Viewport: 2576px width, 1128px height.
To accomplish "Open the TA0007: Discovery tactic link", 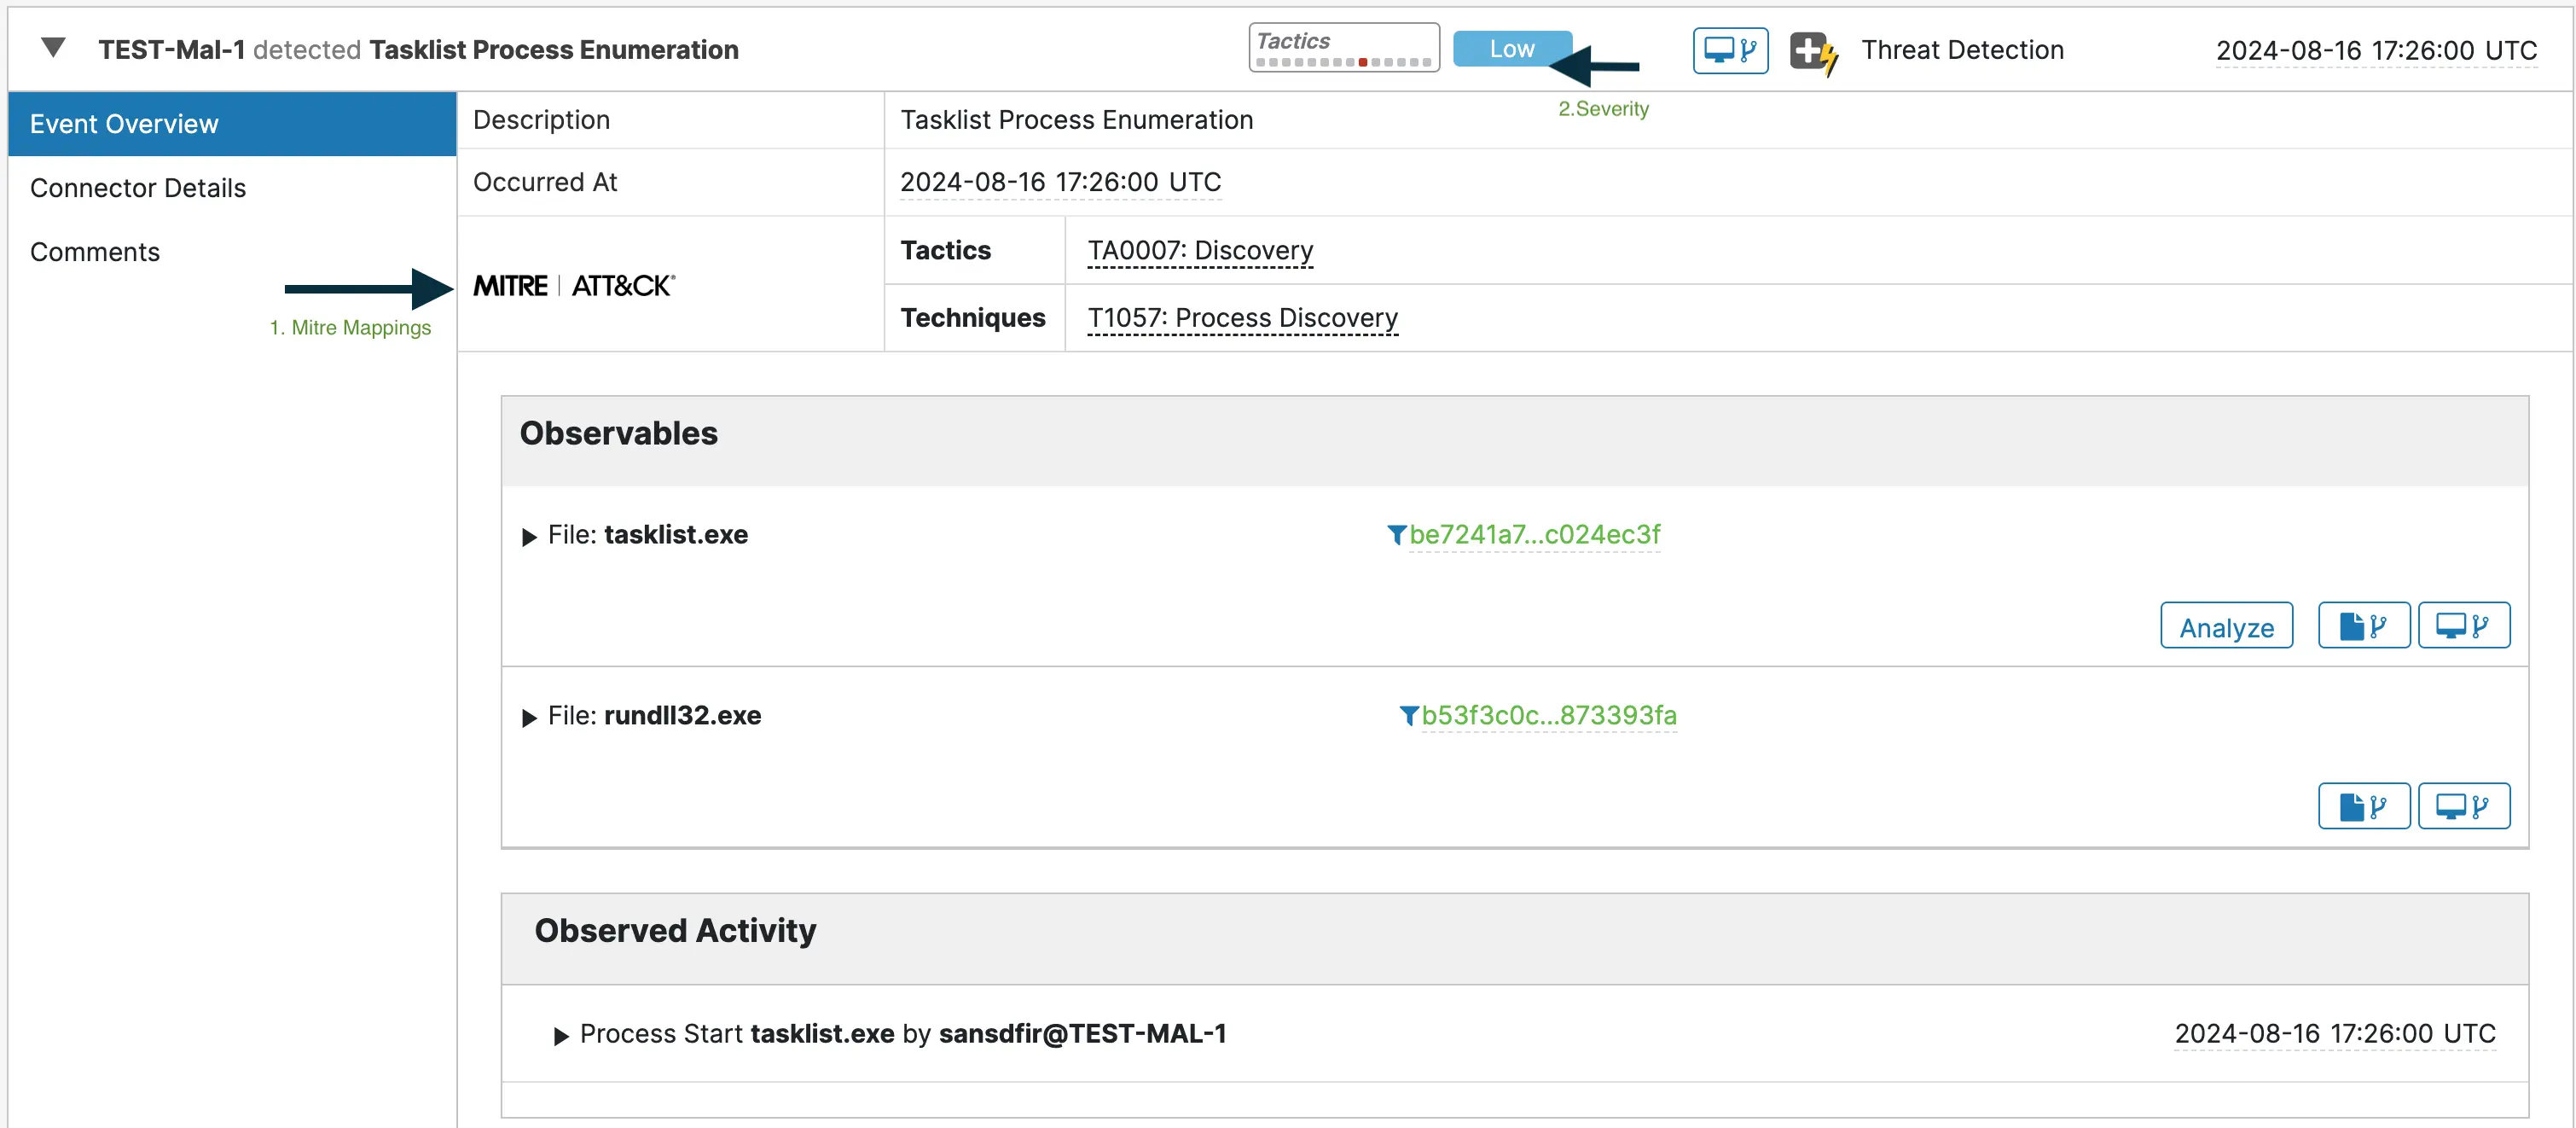I will point(1199,250).
